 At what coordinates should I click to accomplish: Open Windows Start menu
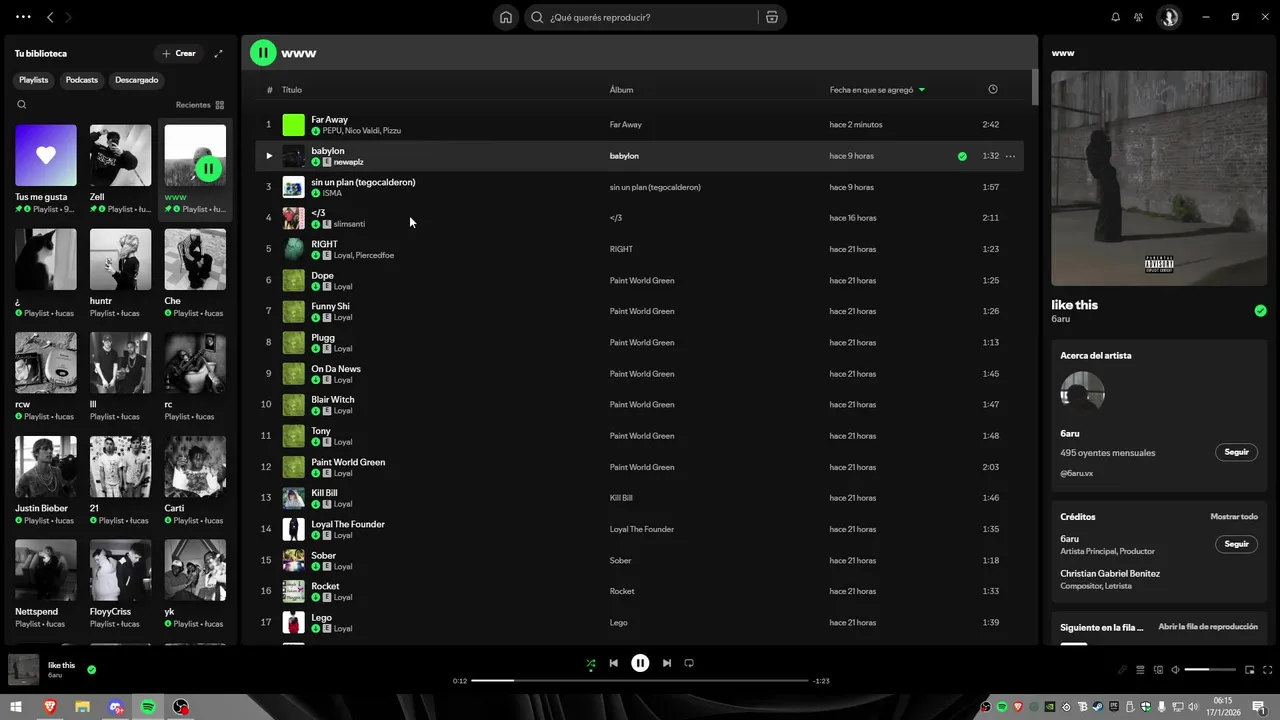click(x=16, y=707)
